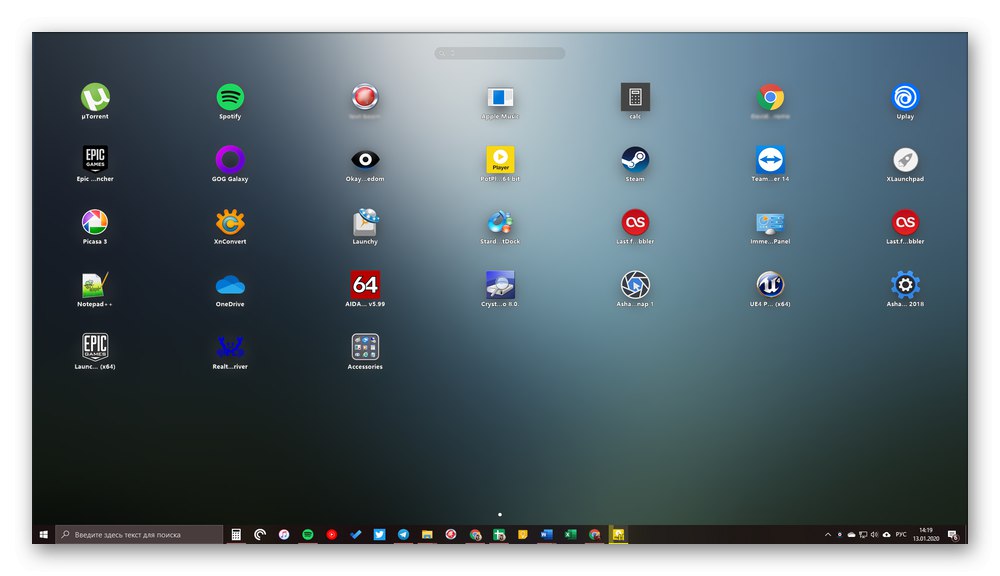Open File Explorer from the taskbar
This screenshot has width=1000, height=576.
427,535
